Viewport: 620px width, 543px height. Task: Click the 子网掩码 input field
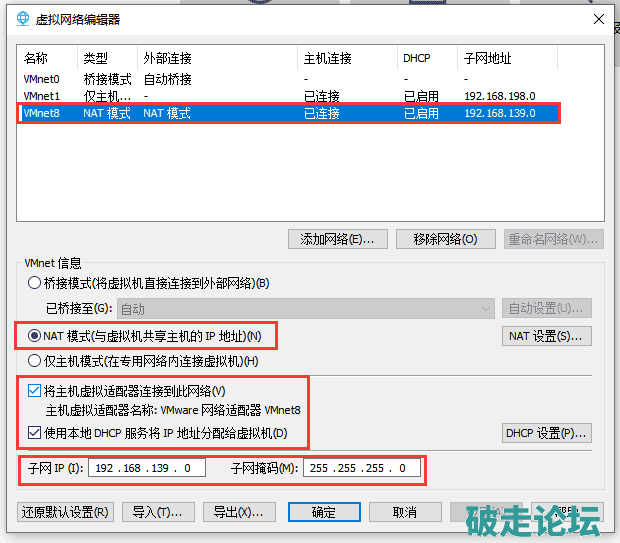(x=361, y=468)
